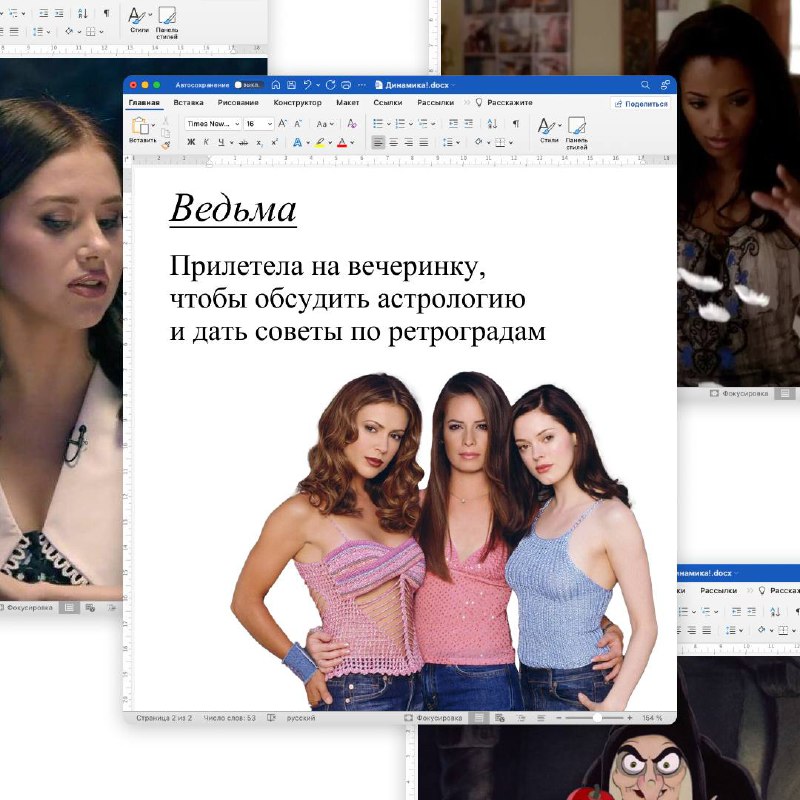Justify the paragraph text

[x=423, y=142]
